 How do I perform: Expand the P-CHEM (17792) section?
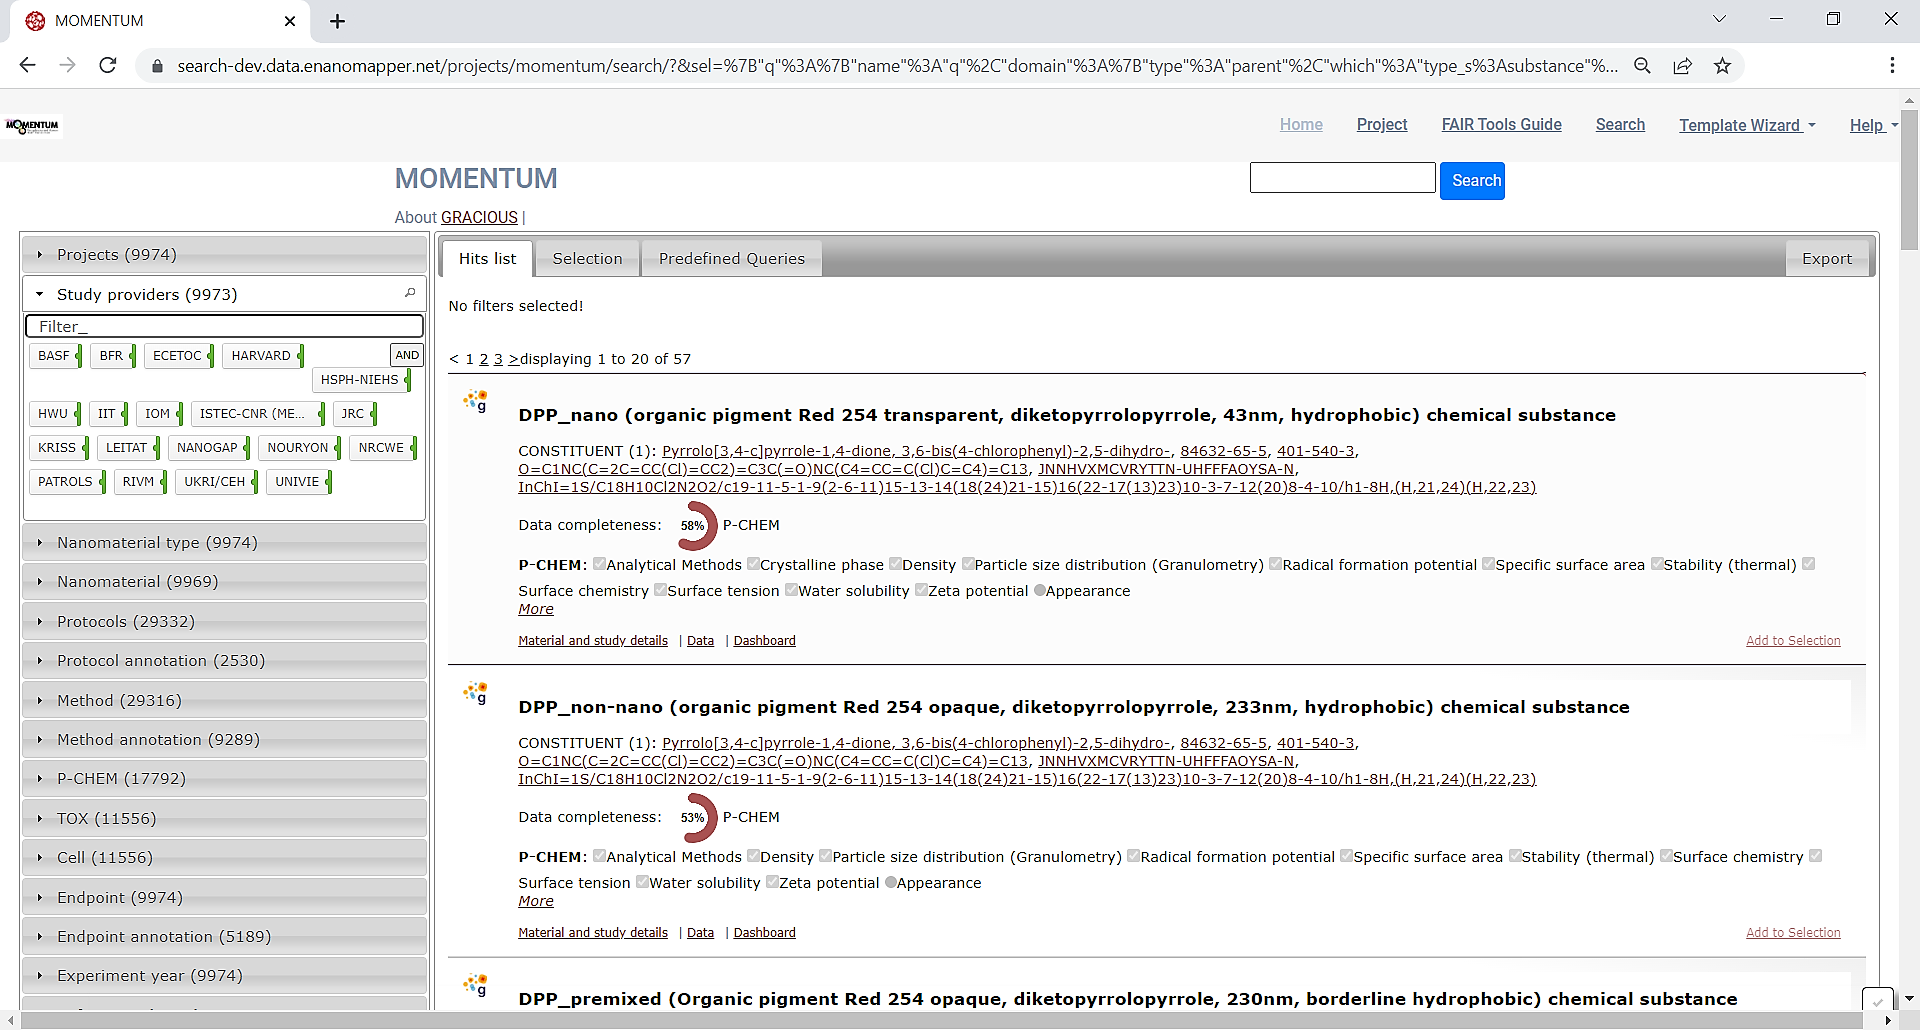point(121,779)
